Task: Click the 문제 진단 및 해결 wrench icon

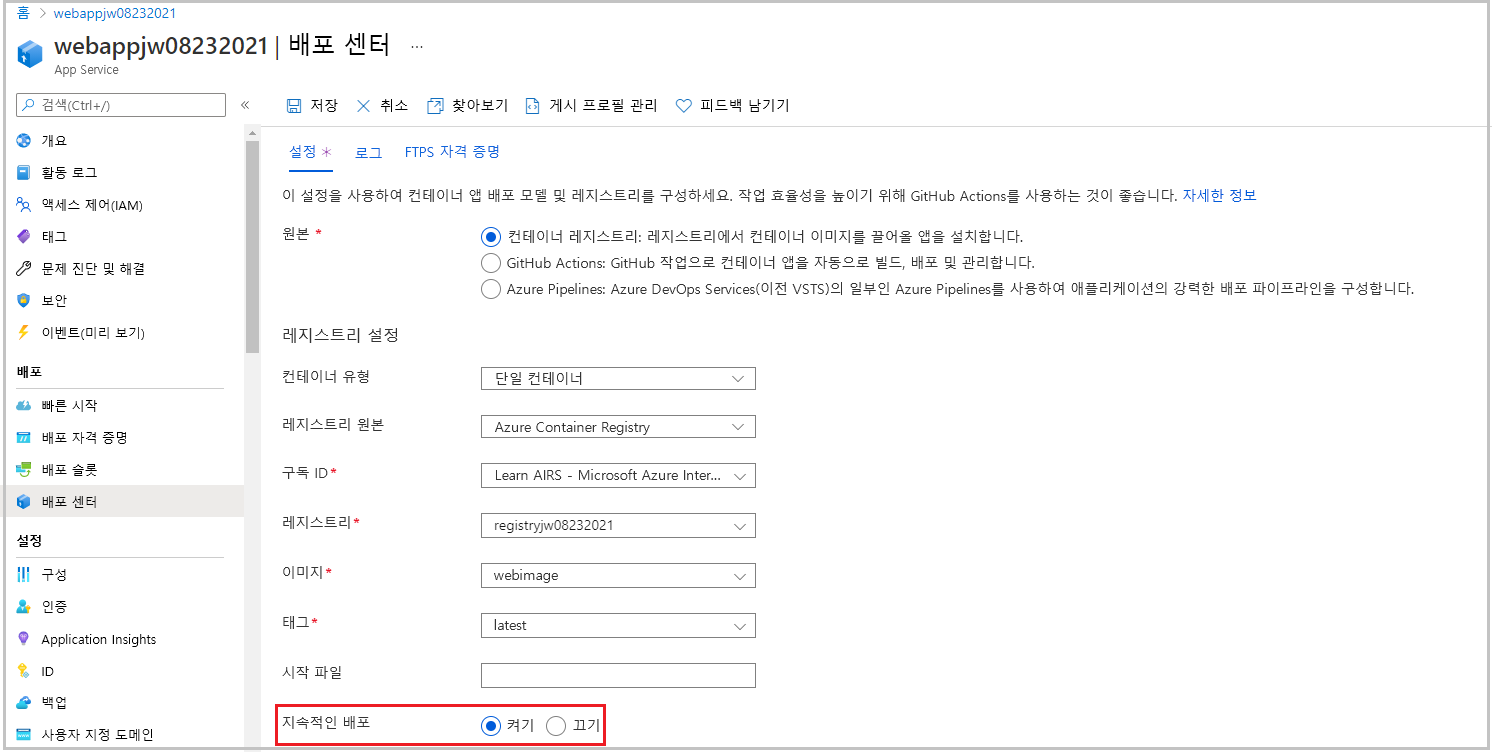Action: (25, 269)
